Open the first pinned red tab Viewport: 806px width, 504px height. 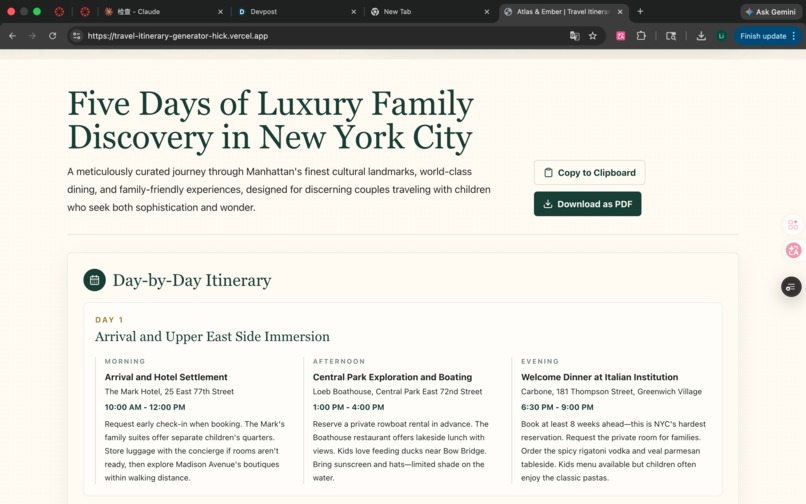59,12
